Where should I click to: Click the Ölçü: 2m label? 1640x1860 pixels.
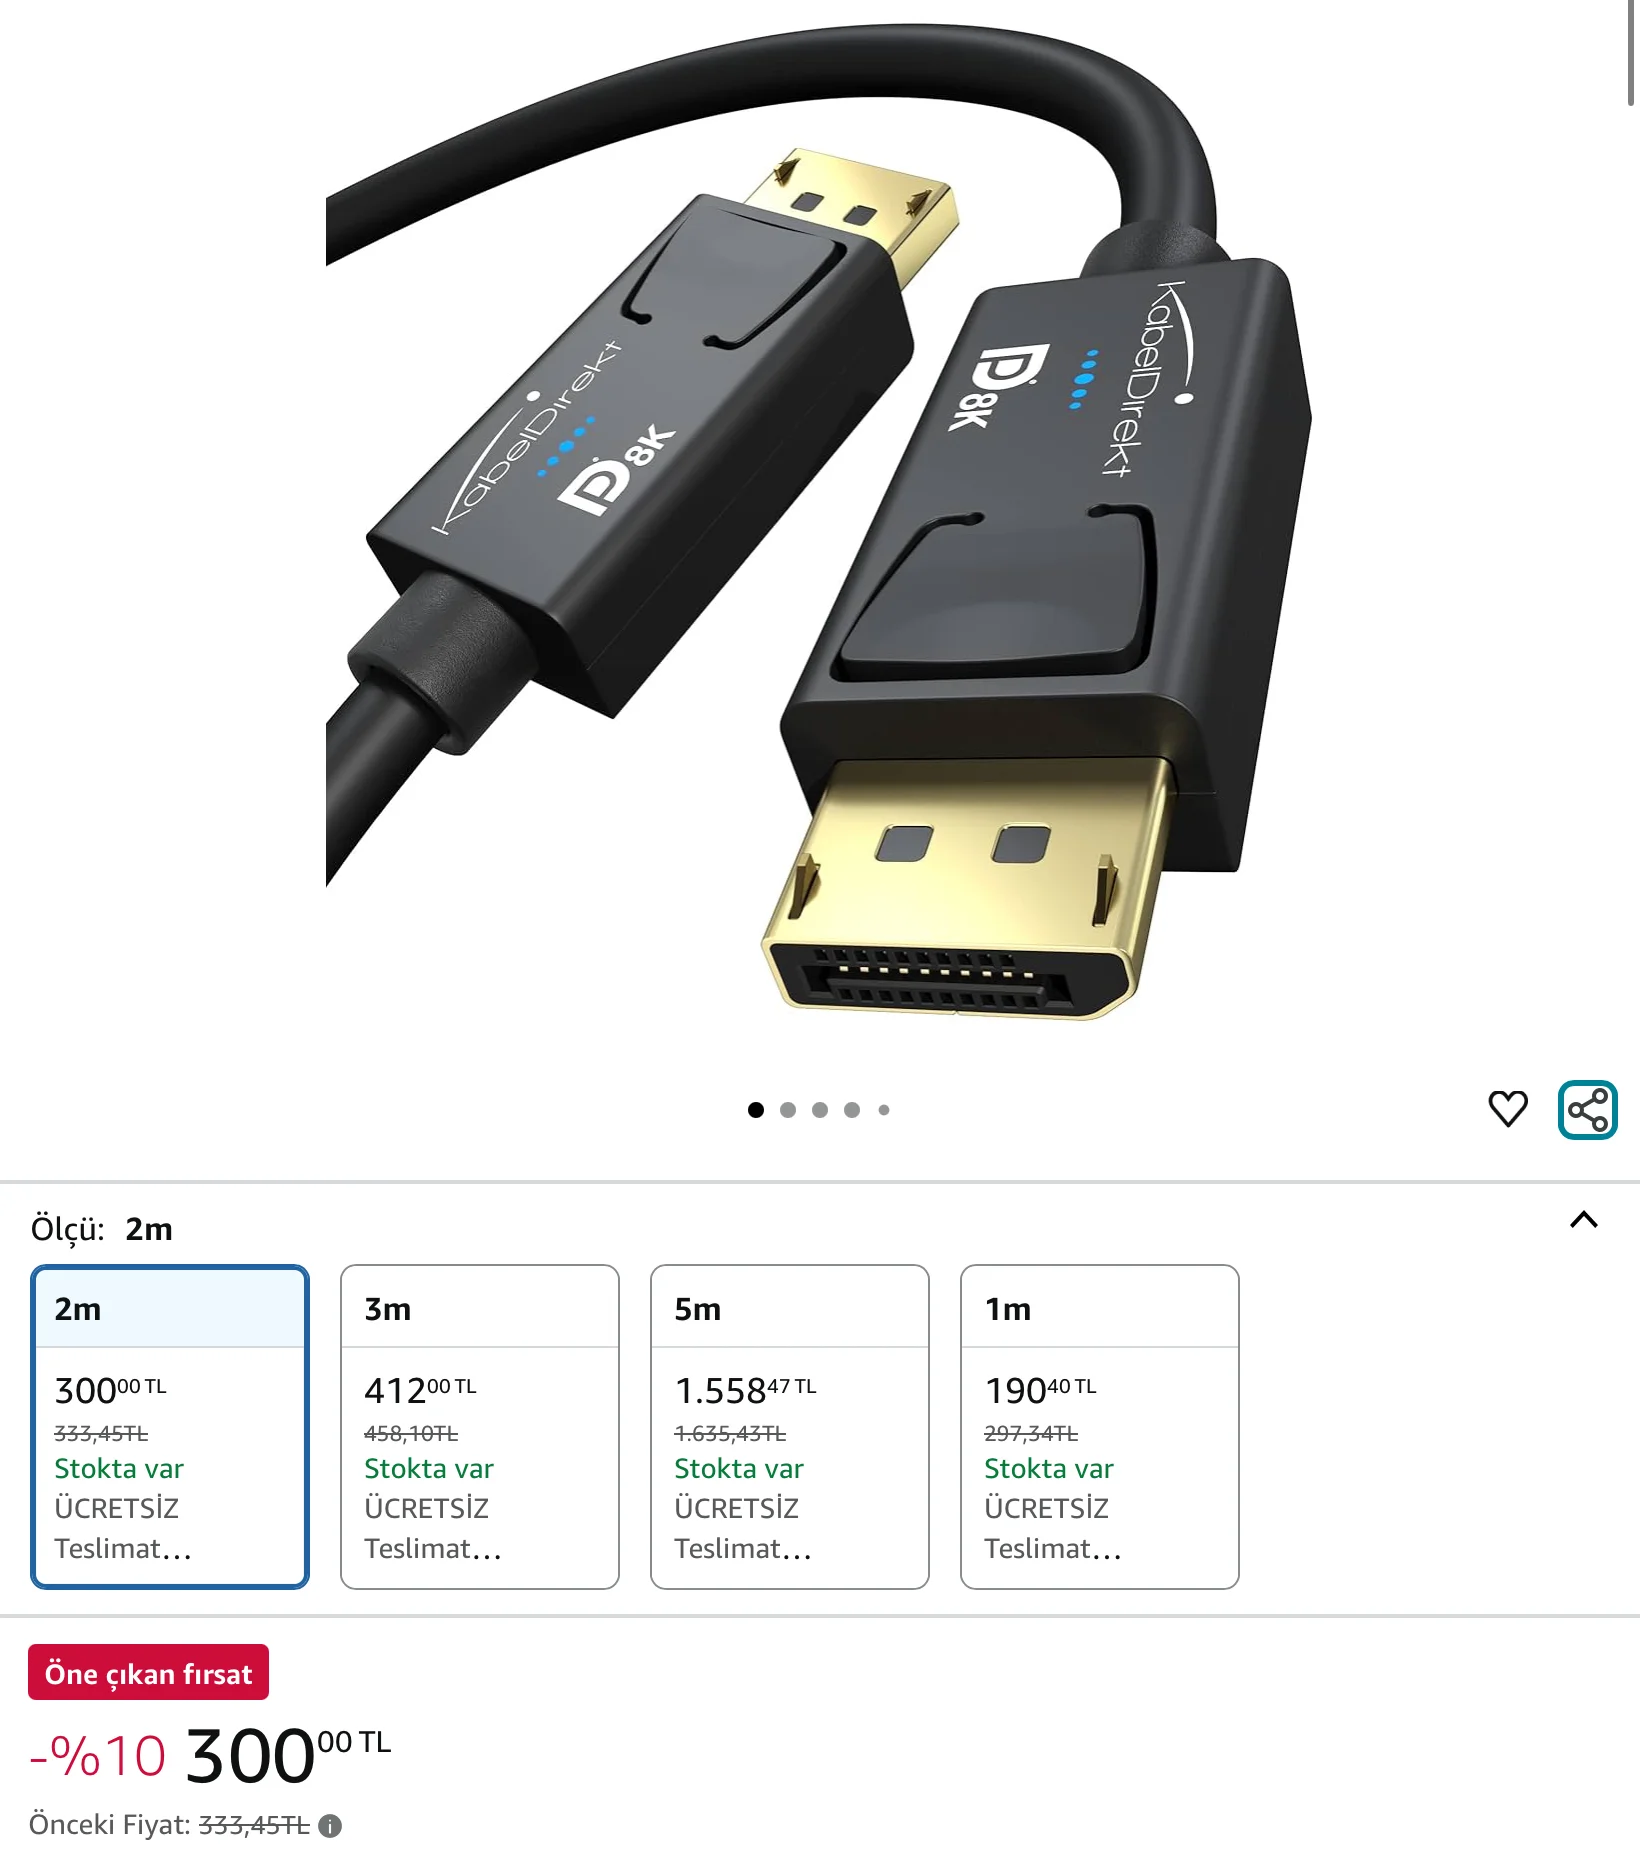102,1229
